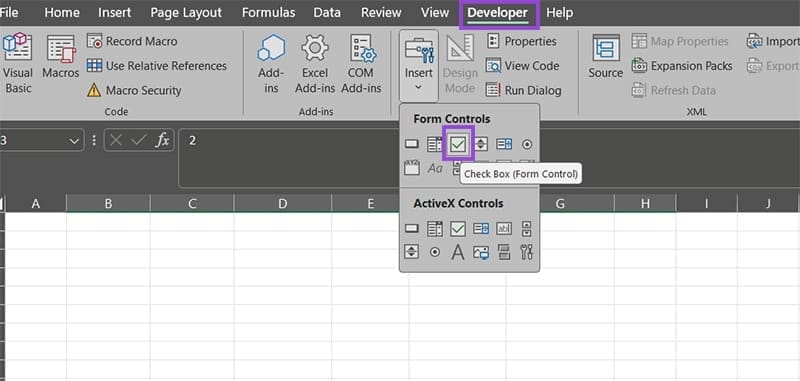Insert ActiveX Option Button
The image size is (800, 381).
435,252
